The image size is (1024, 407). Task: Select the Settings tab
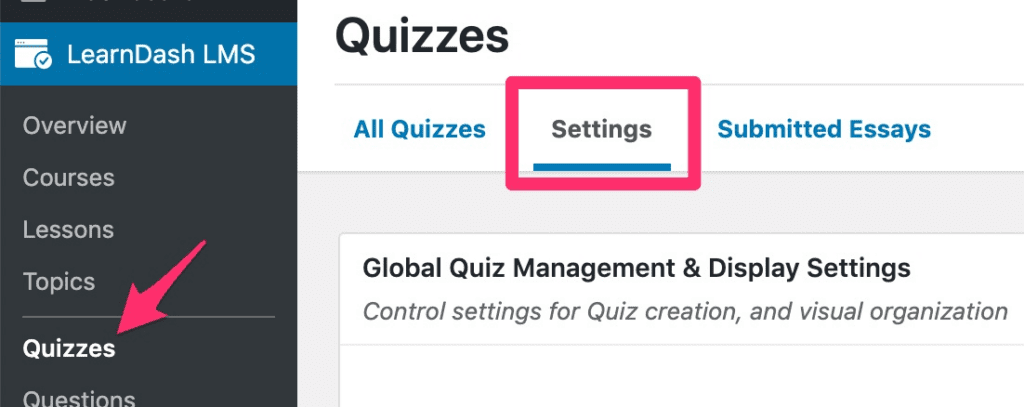click(x=601, y=129)
